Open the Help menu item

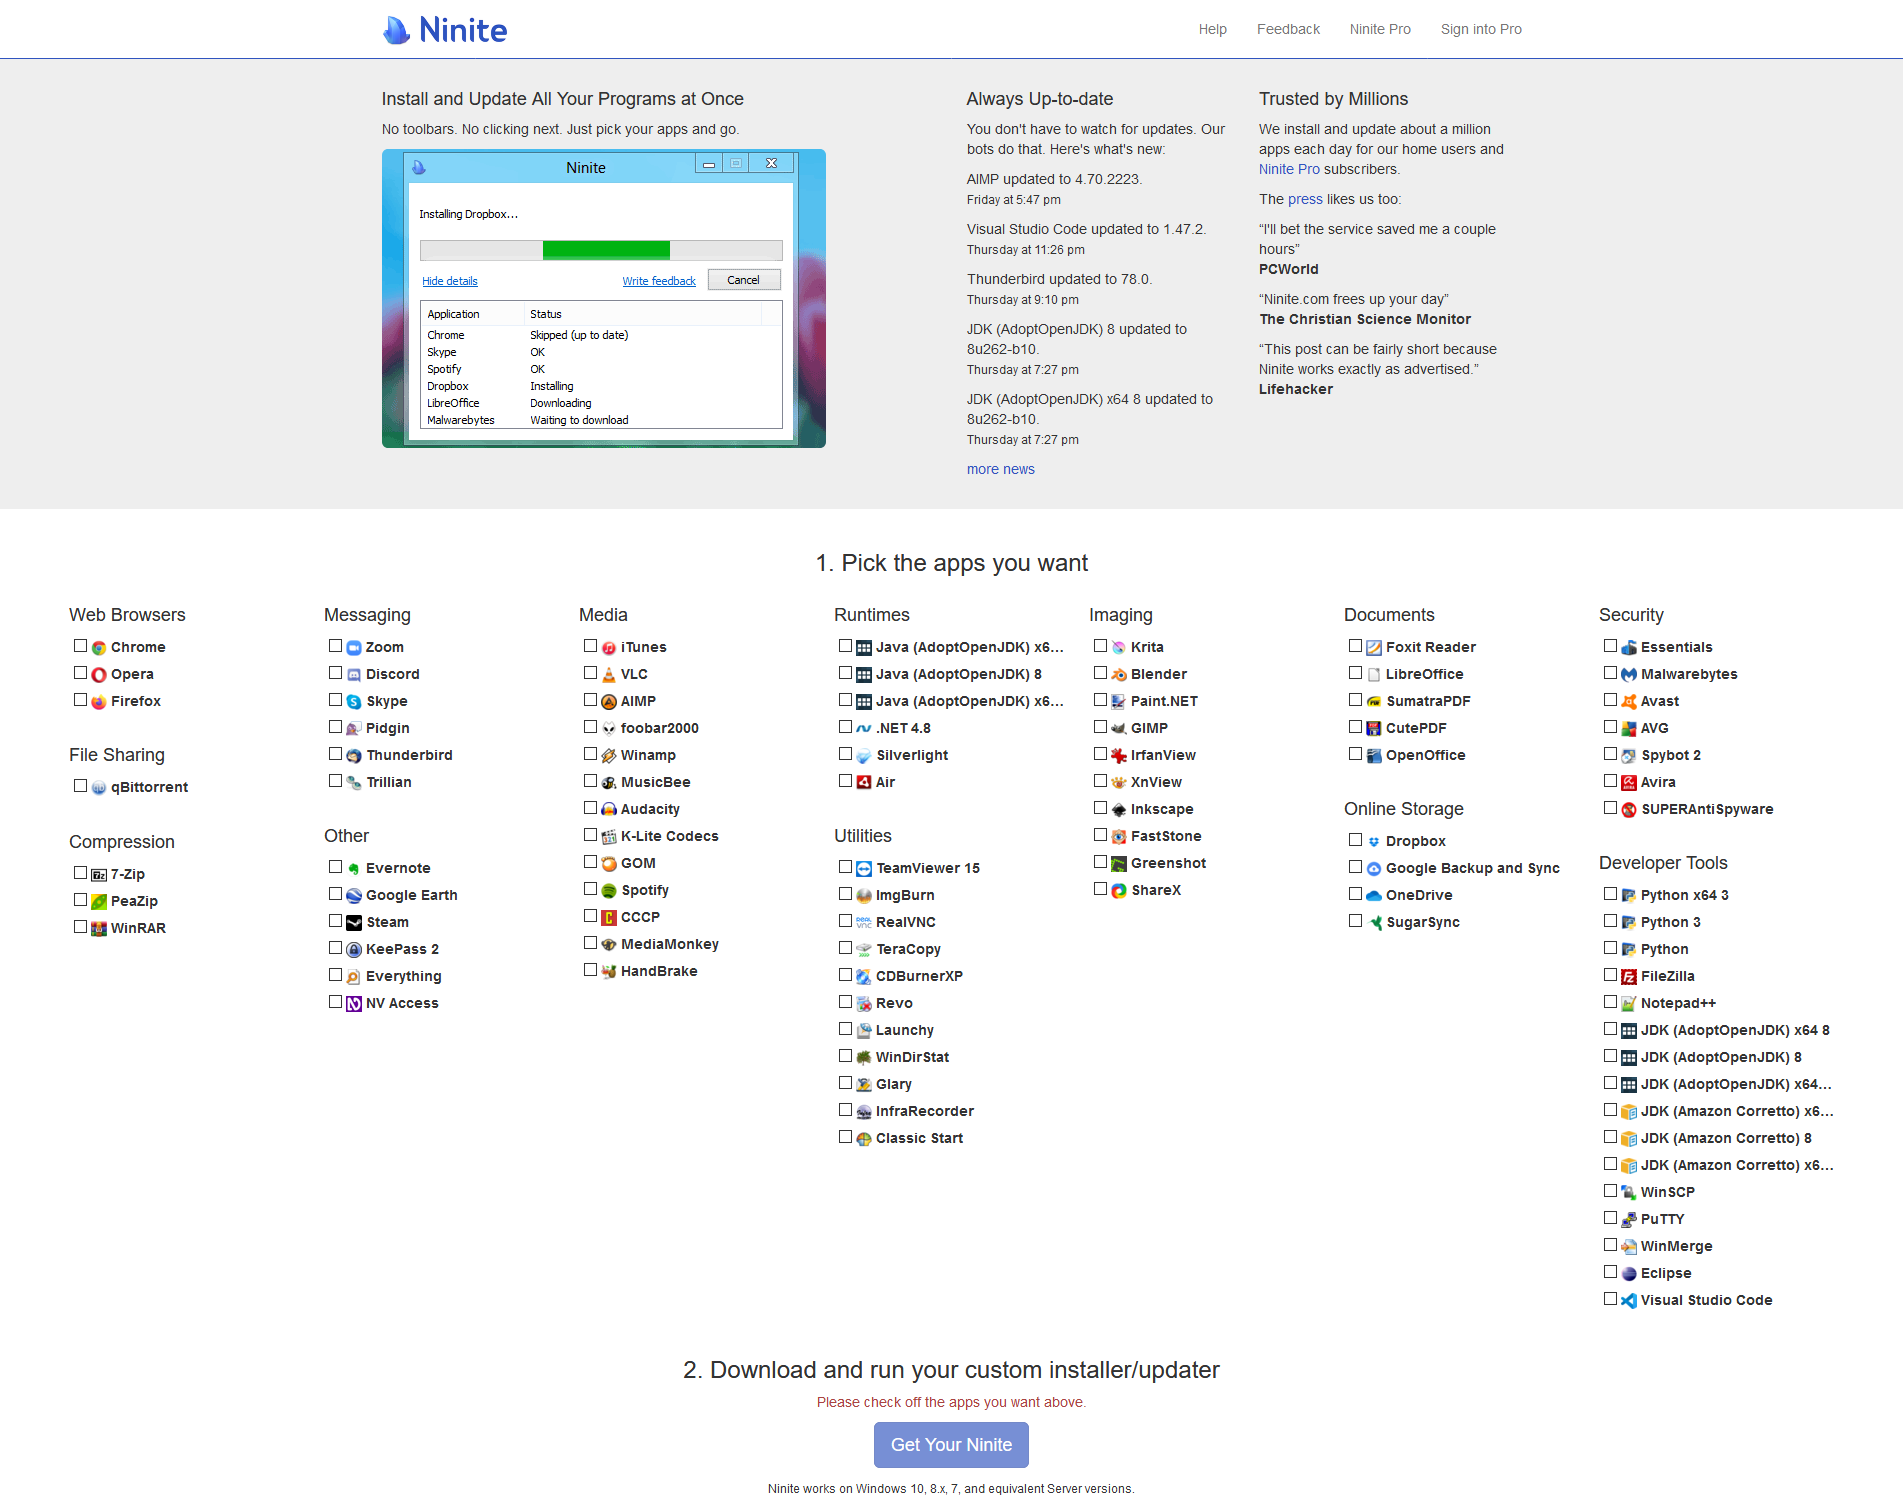click(x=1212, y=29)
